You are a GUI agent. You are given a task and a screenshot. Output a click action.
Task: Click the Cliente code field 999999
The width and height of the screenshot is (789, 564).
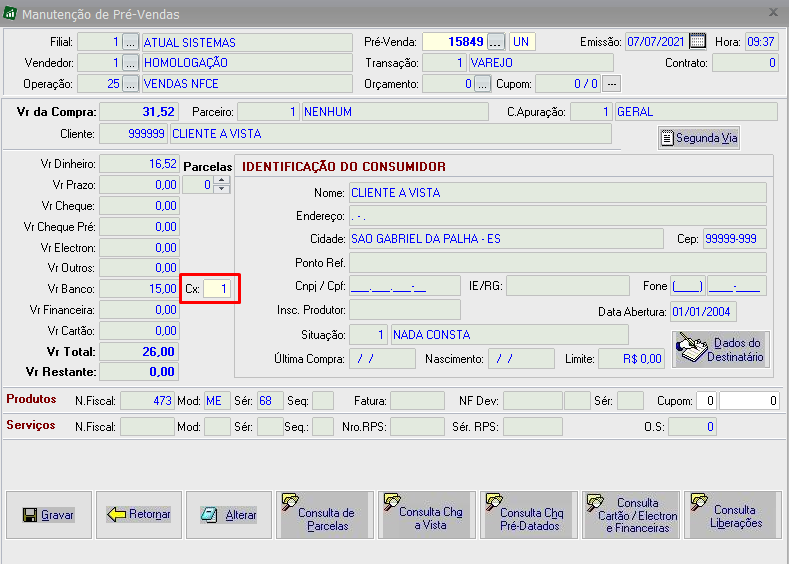click(x=133, y=134)
